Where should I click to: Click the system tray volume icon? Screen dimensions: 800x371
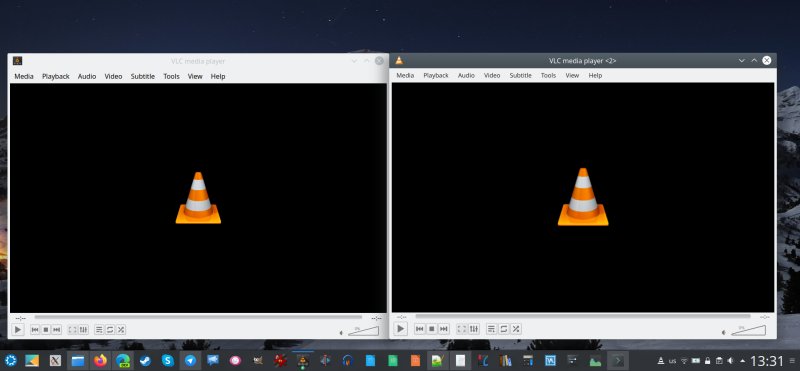[x=731, y=361]
